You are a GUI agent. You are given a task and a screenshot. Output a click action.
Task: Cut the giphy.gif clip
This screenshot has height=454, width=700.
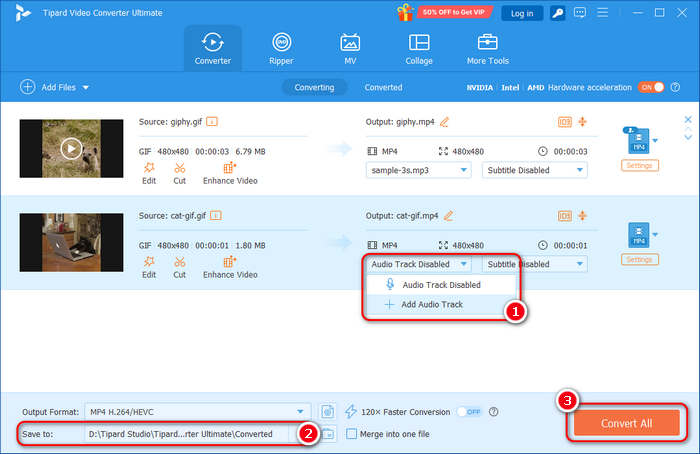click(x=179, y=173)
